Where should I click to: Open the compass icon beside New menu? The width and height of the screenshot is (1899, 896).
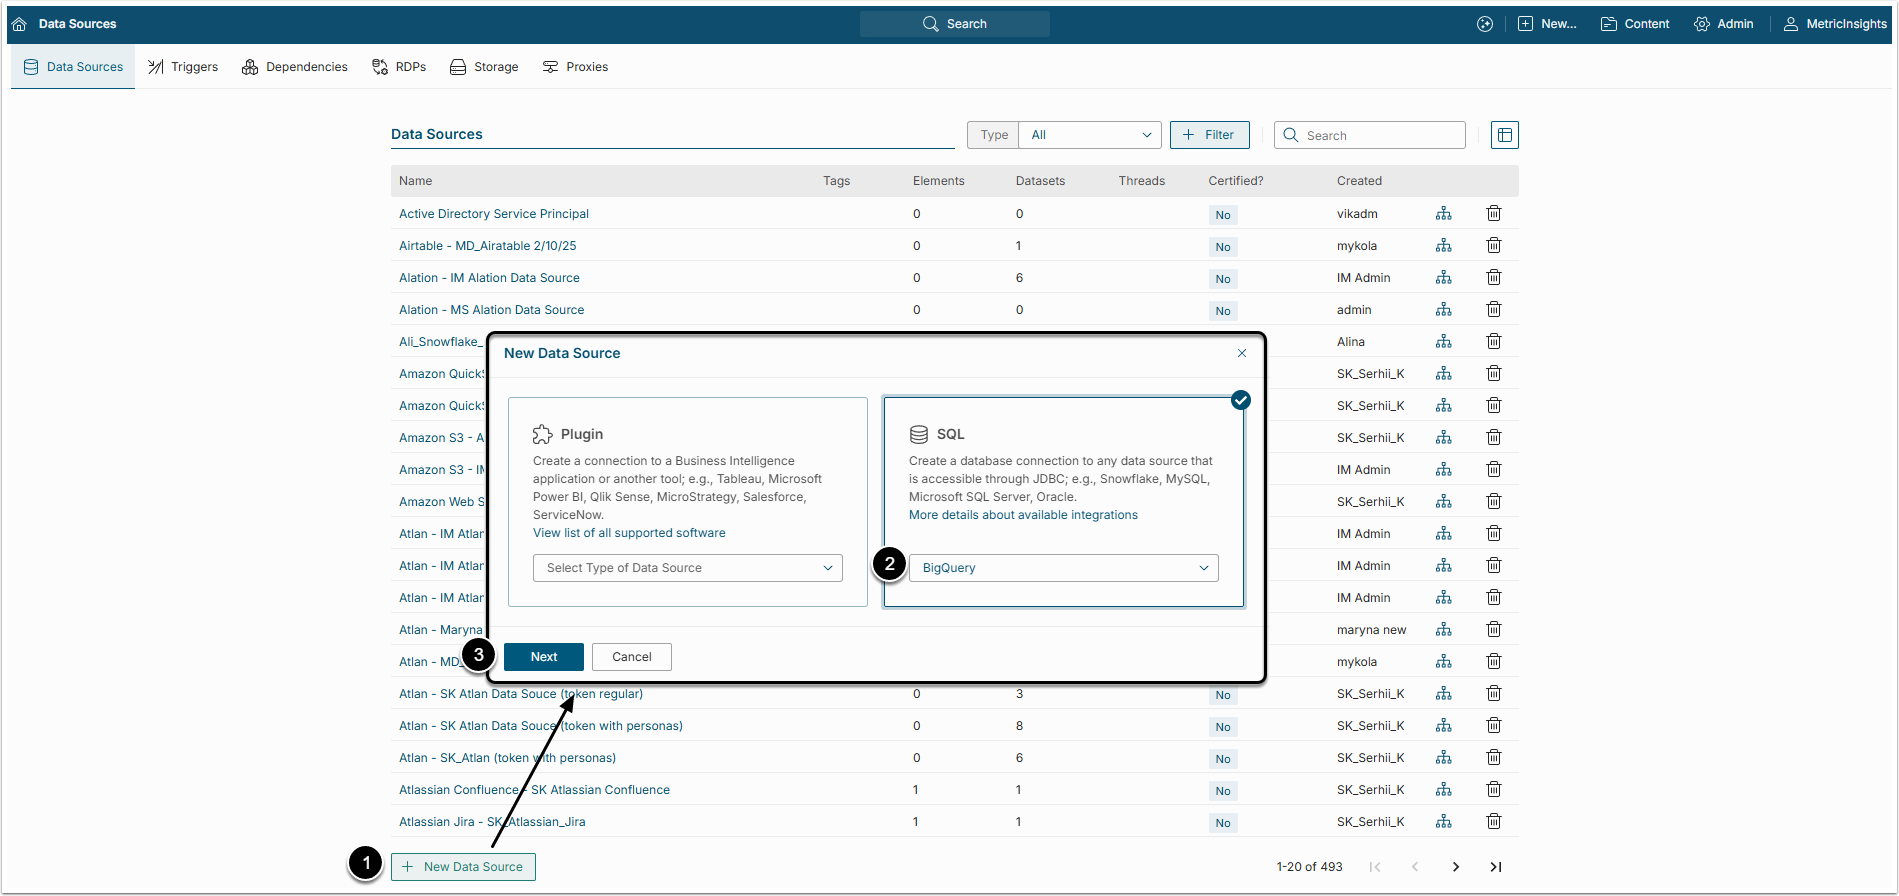[1485, 24]
